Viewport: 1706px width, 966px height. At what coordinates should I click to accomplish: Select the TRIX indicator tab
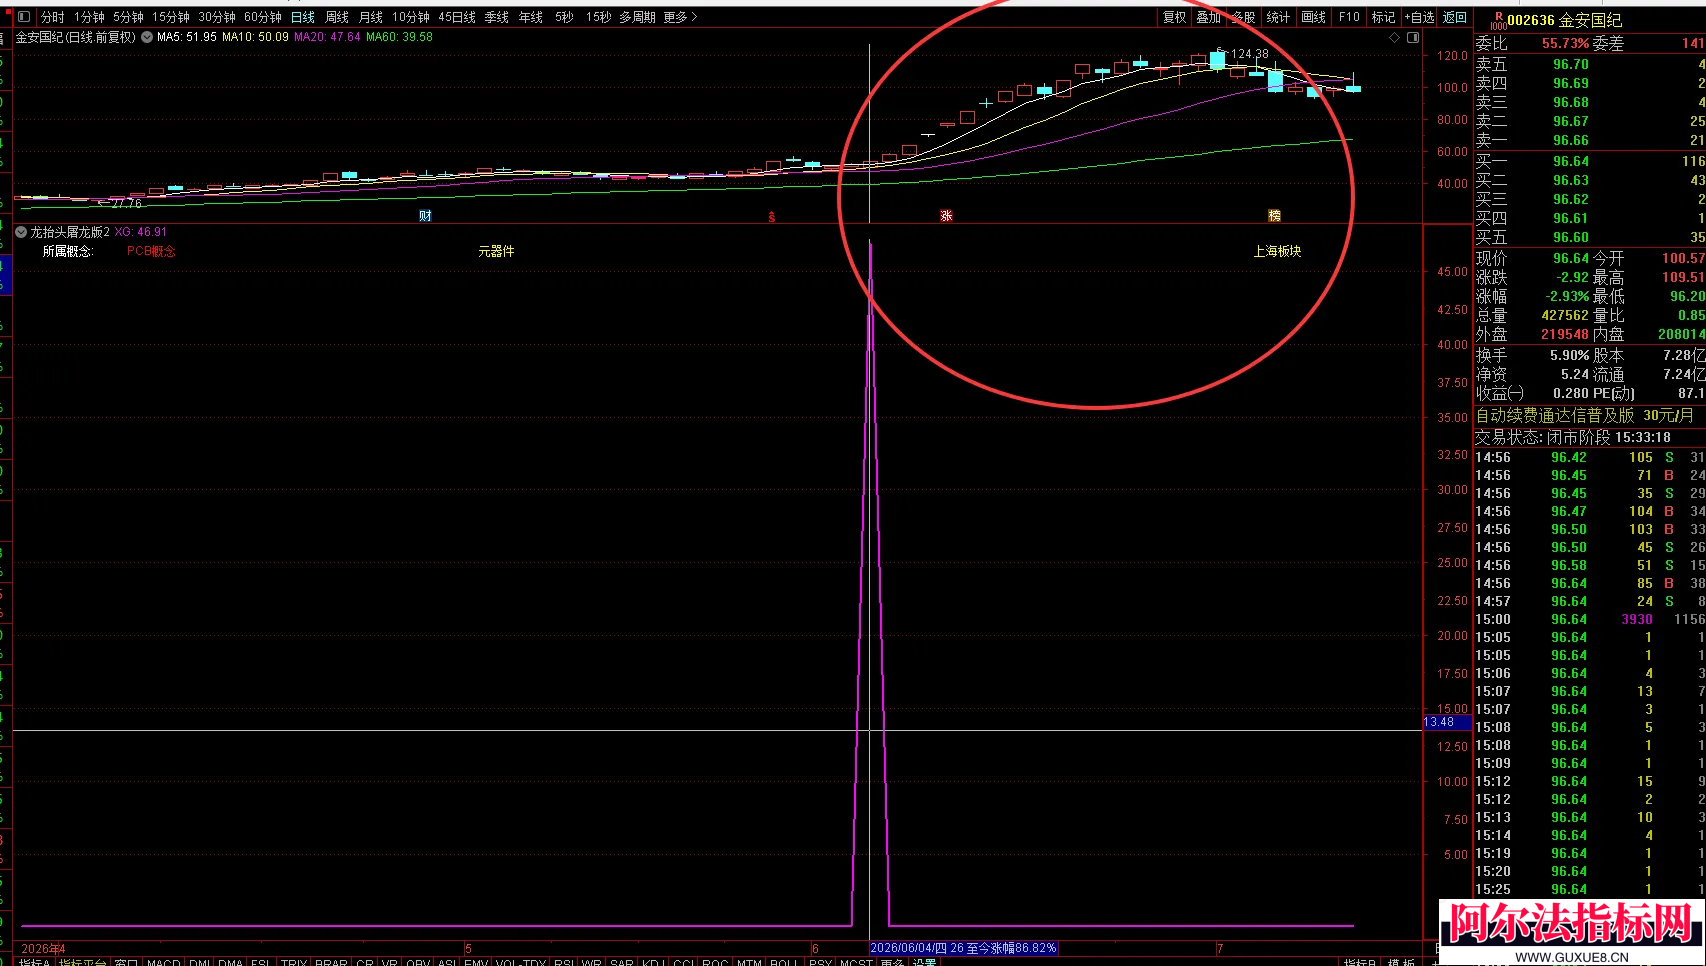click(x=294, y=962)
